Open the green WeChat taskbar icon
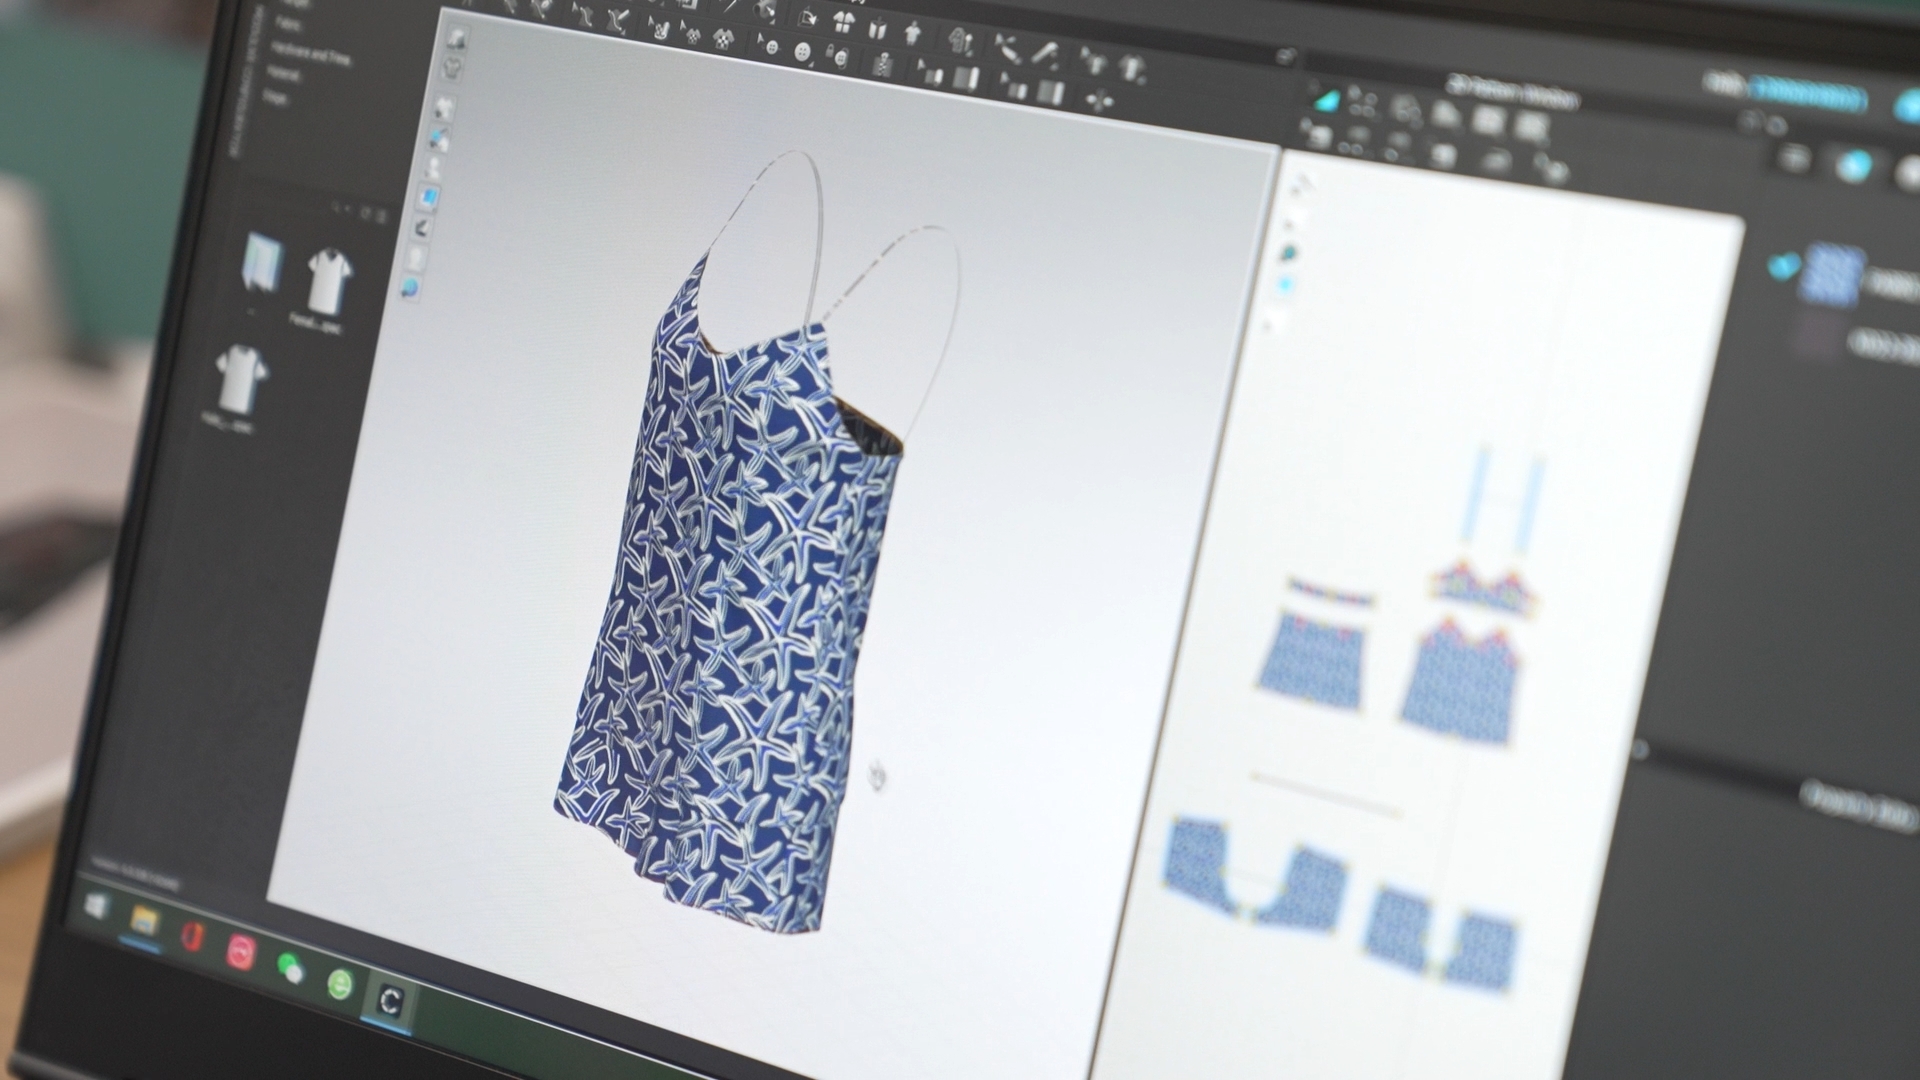 (x=290, y=968)
